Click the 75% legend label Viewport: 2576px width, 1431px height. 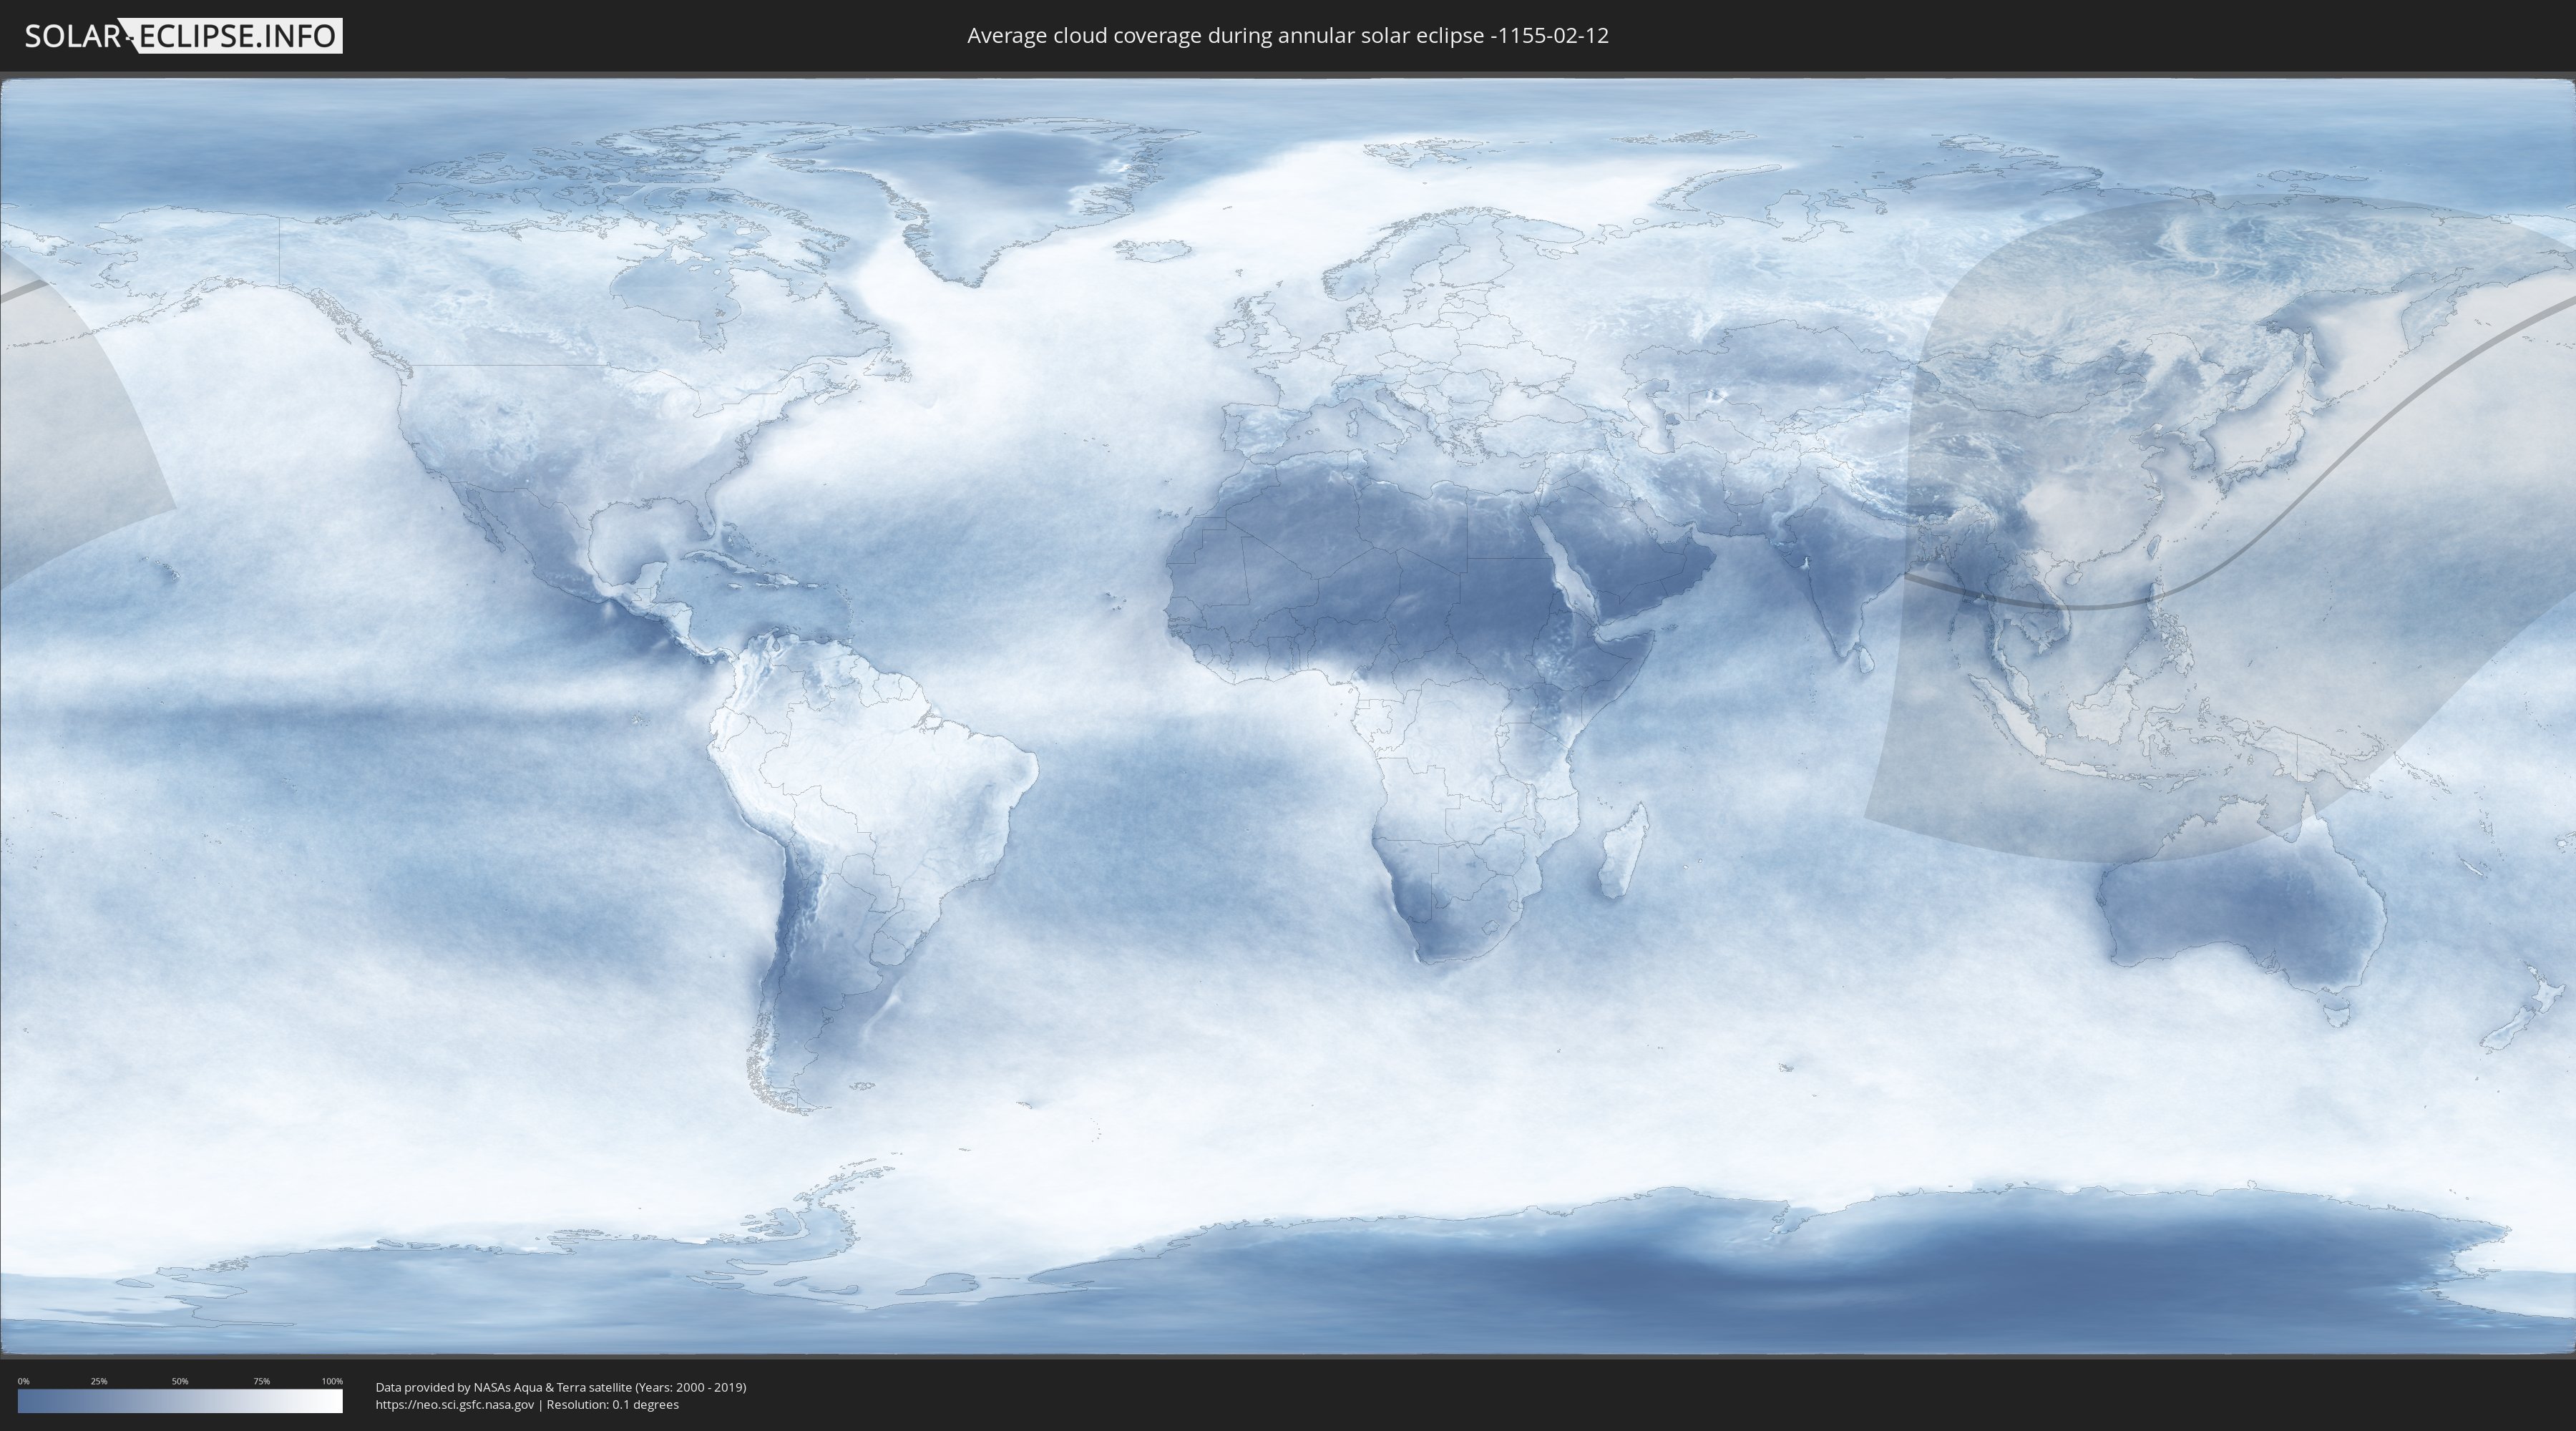pyautogui.click(x=261, y=1381)
